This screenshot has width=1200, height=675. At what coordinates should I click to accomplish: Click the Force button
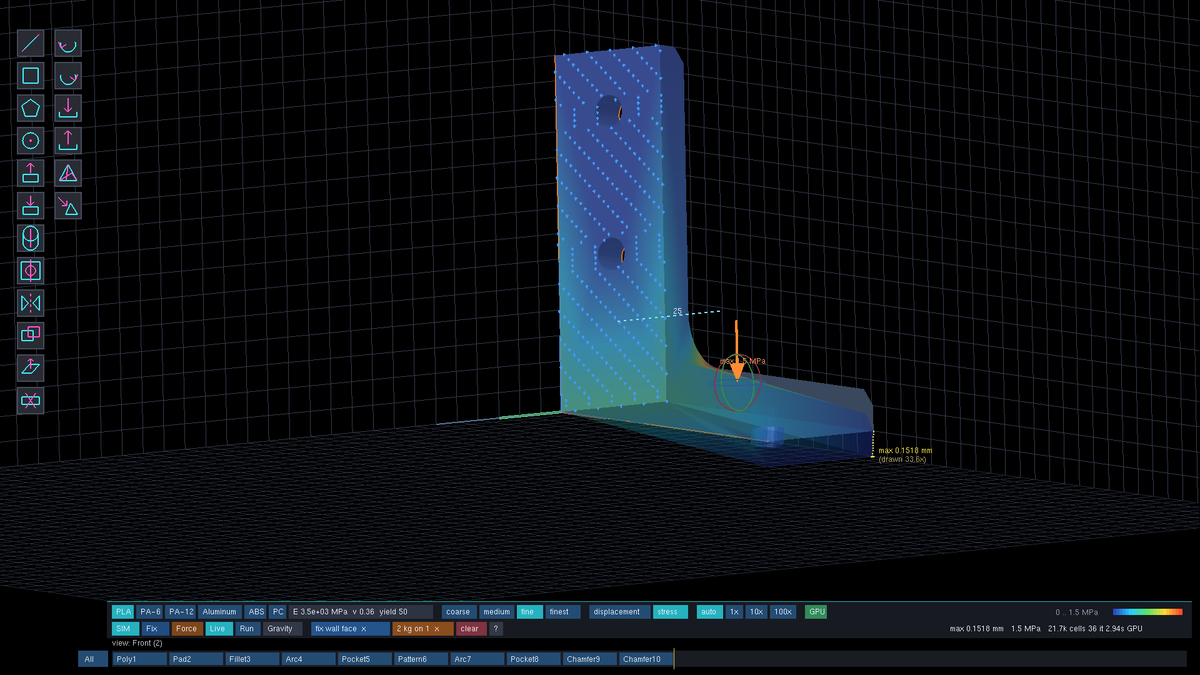click(186, 629)
